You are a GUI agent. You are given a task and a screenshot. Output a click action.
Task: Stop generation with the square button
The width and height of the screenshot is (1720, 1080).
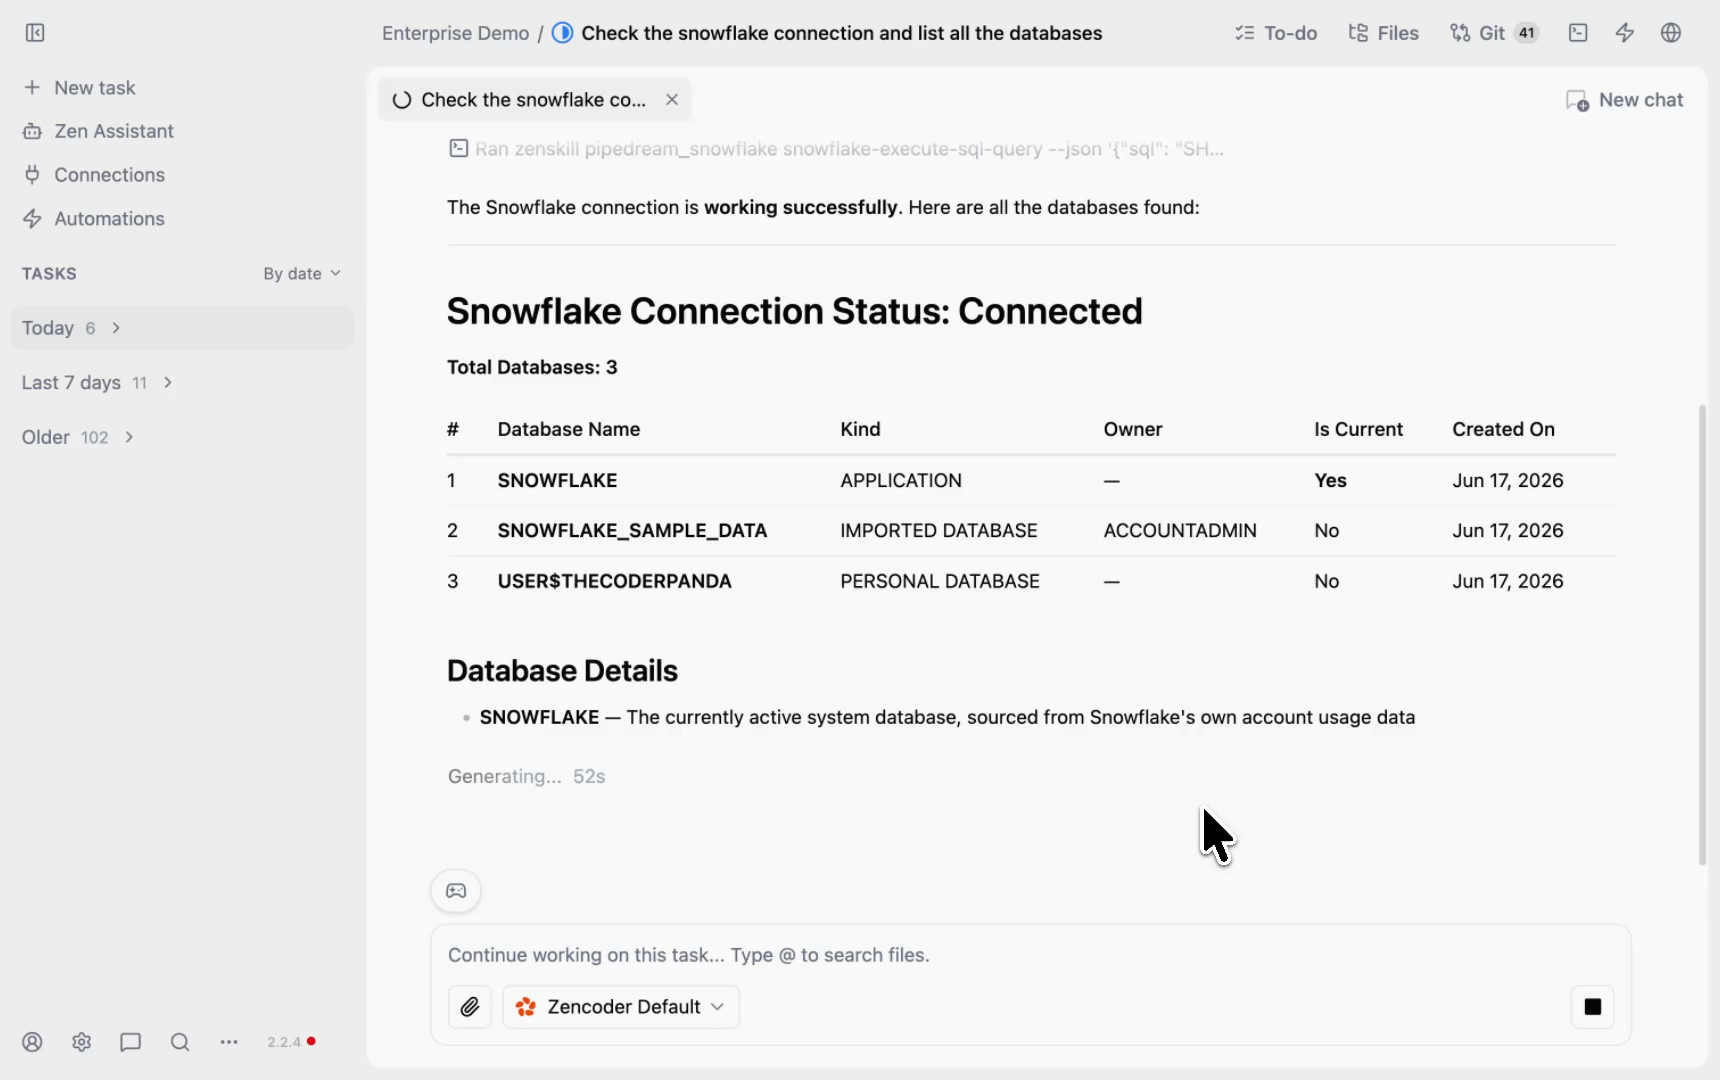(x=1593, y=1007)
